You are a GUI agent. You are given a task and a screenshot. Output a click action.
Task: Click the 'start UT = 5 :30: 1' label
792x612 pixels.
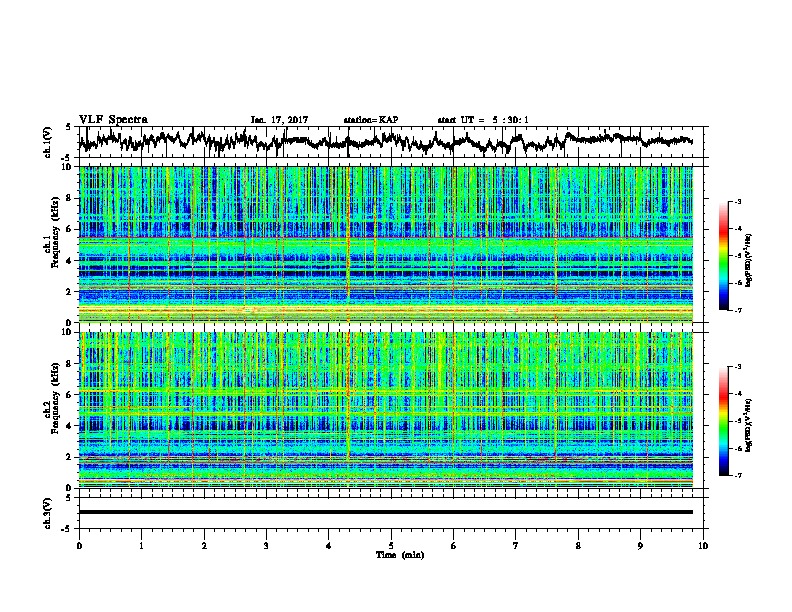point(483,120)
